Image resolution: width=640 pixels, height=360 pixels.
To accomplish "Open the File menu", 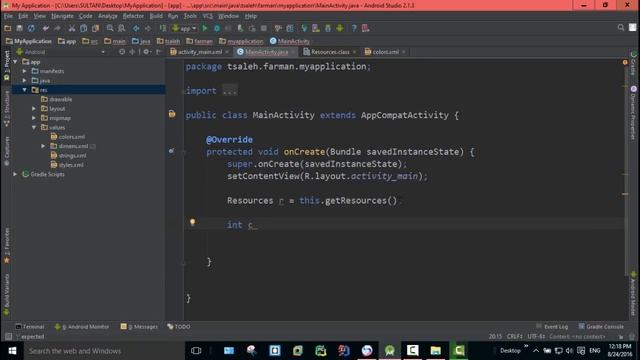I will [9, 16].
